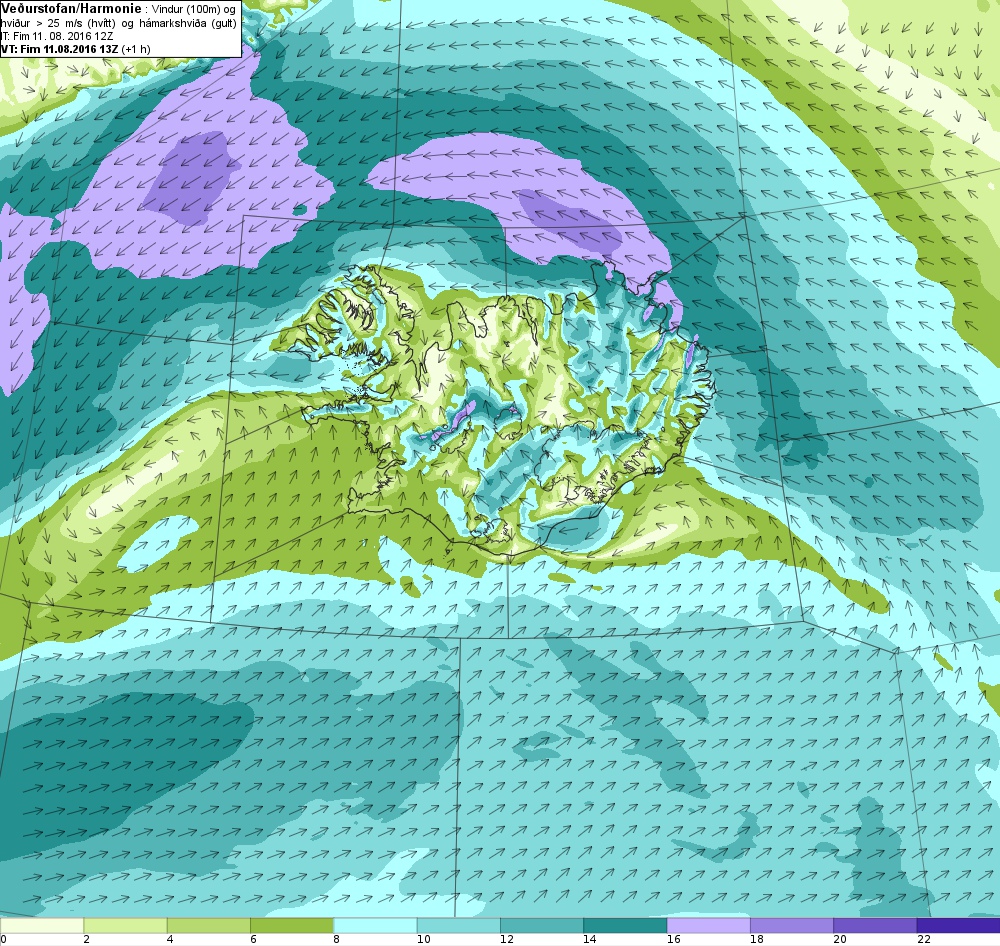The image size is (1000, 946).
Task: Click the 16–18 m/s light purple legend swatch
Action: 709,925
